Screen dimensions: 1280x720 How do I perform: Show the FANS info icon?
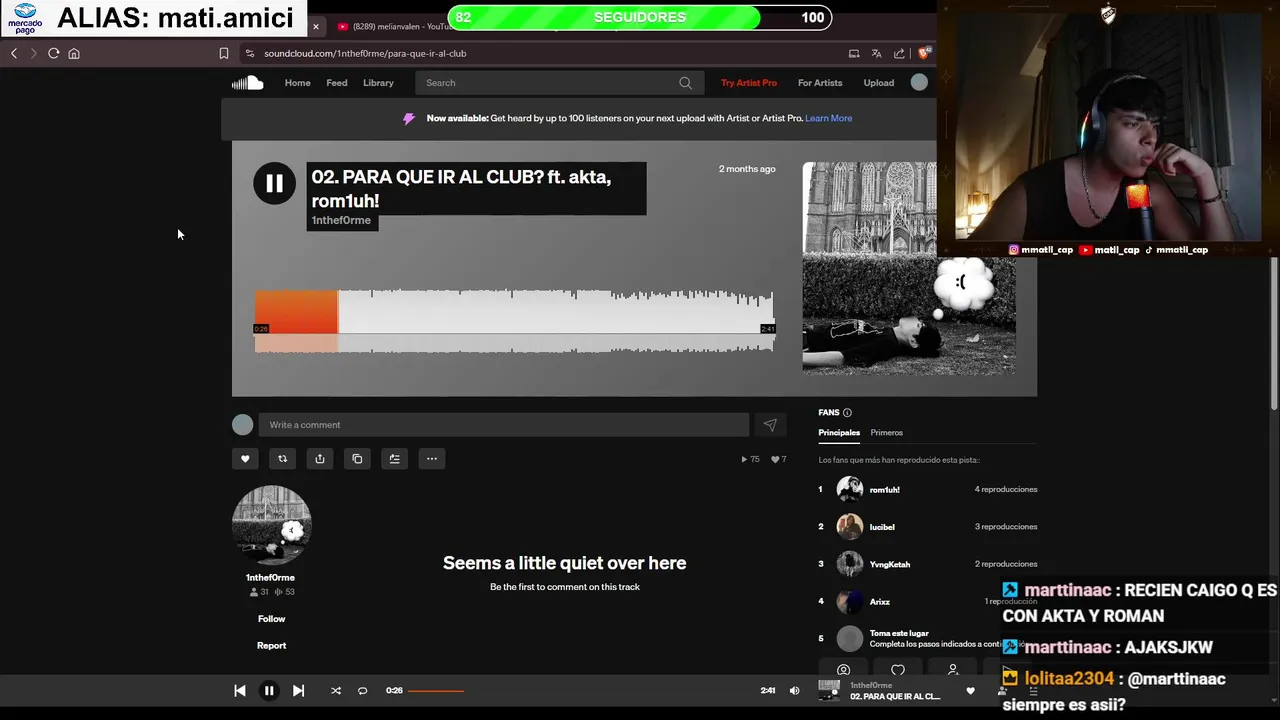[x=847, y=413]
